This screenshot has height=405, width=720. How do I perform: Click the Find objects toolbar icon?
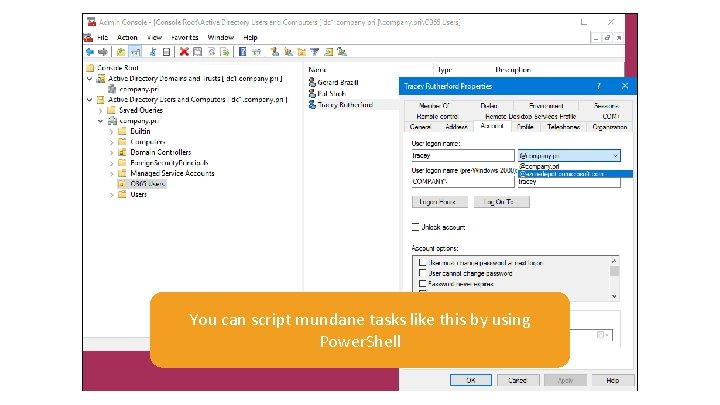point(328,52)
